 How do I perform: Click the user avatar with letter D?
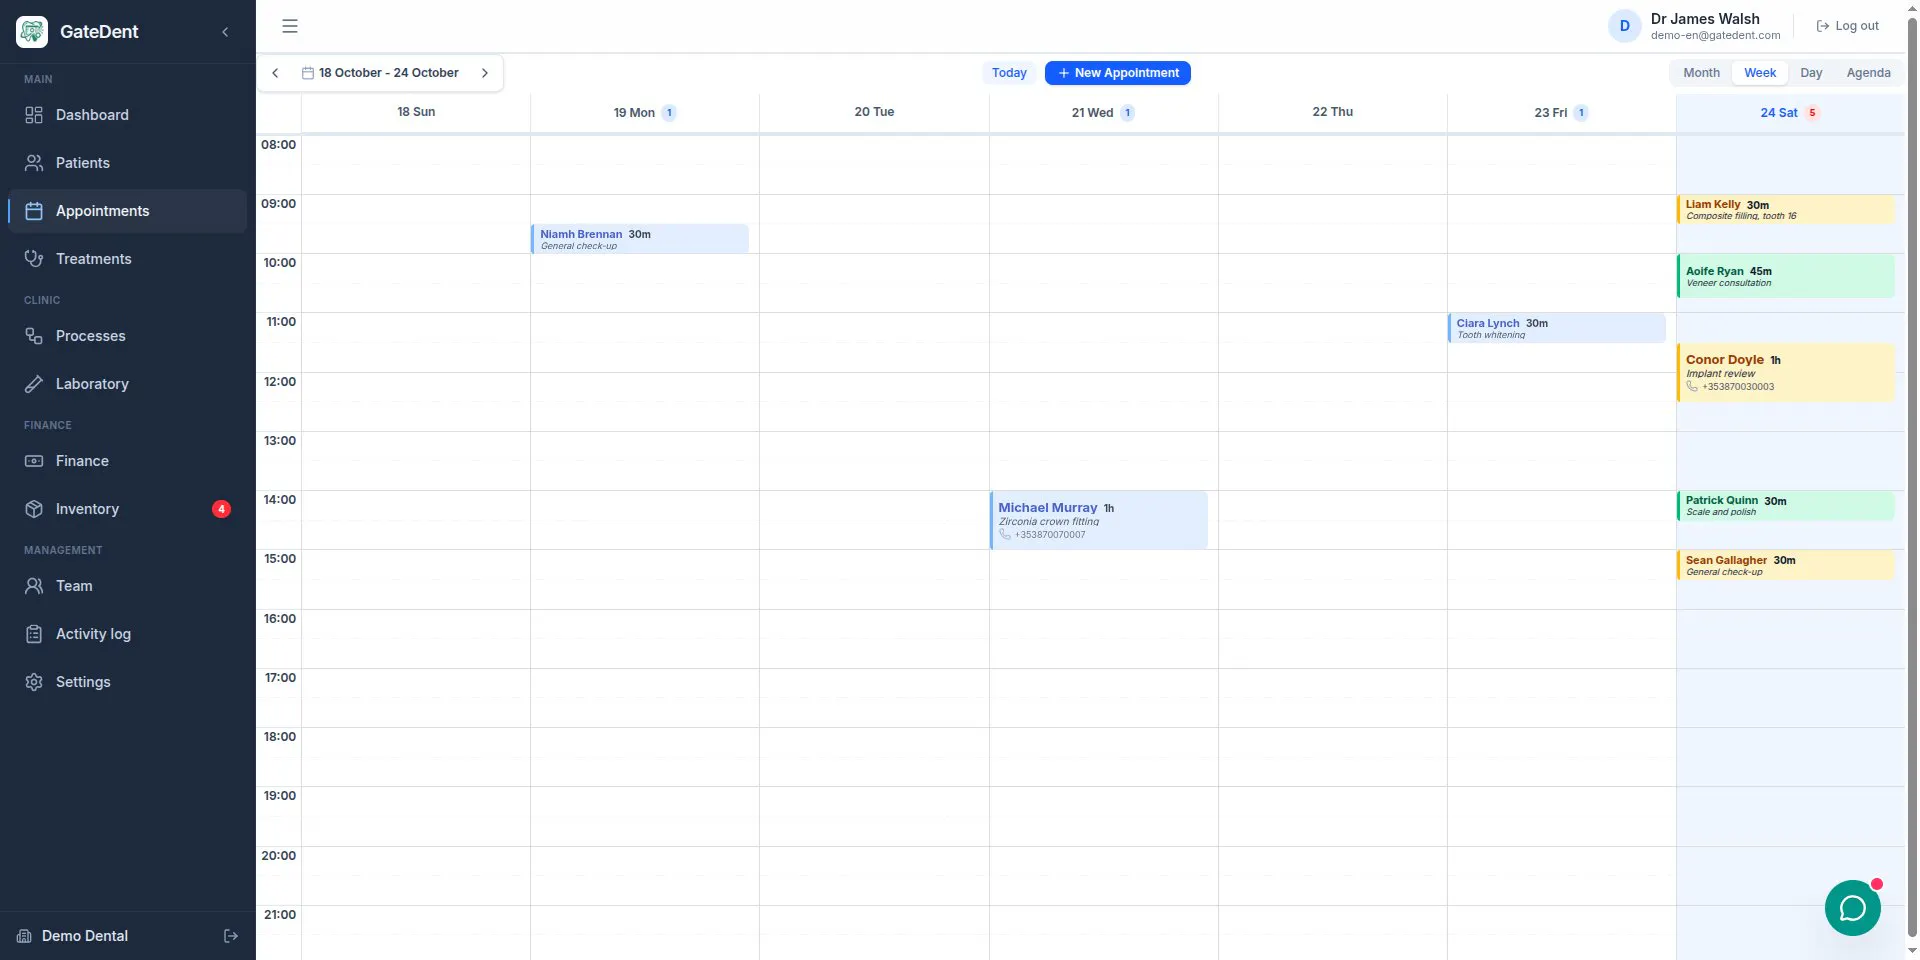coord(1624,26)
